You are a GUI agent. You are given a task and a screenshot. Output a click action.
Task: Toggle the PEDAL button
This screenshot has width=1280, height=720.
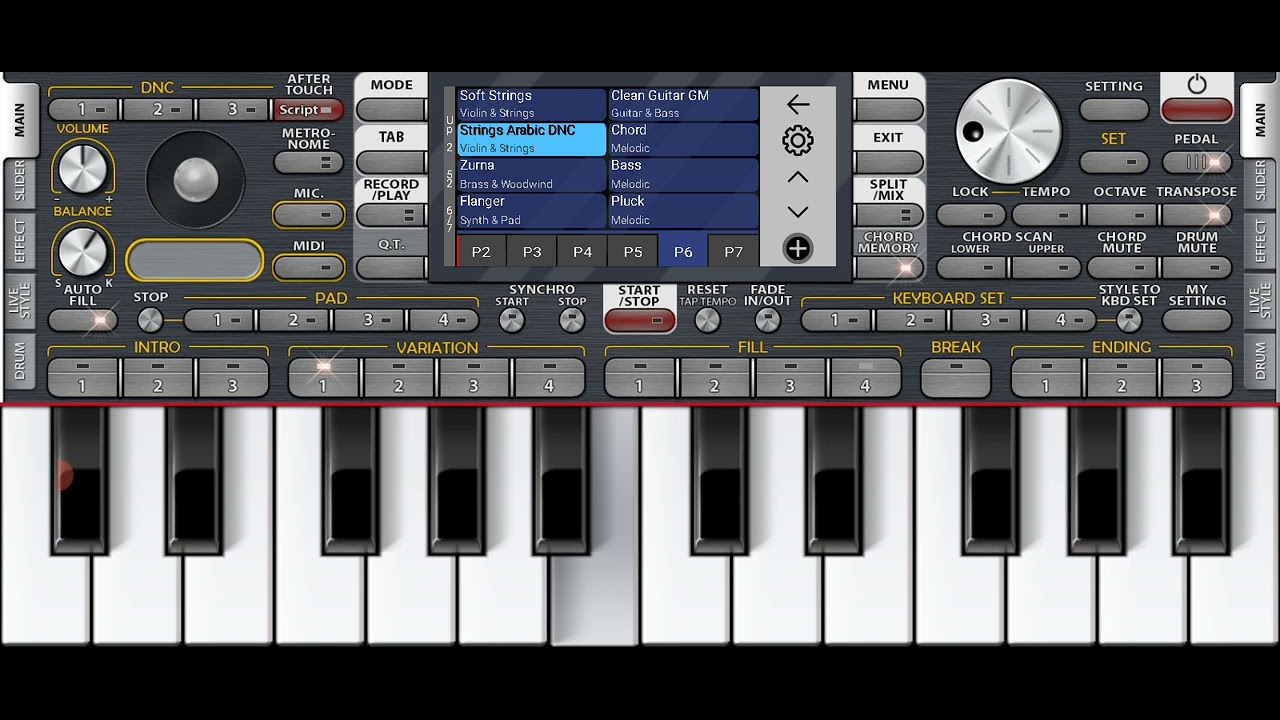(x=1197, y=162)
